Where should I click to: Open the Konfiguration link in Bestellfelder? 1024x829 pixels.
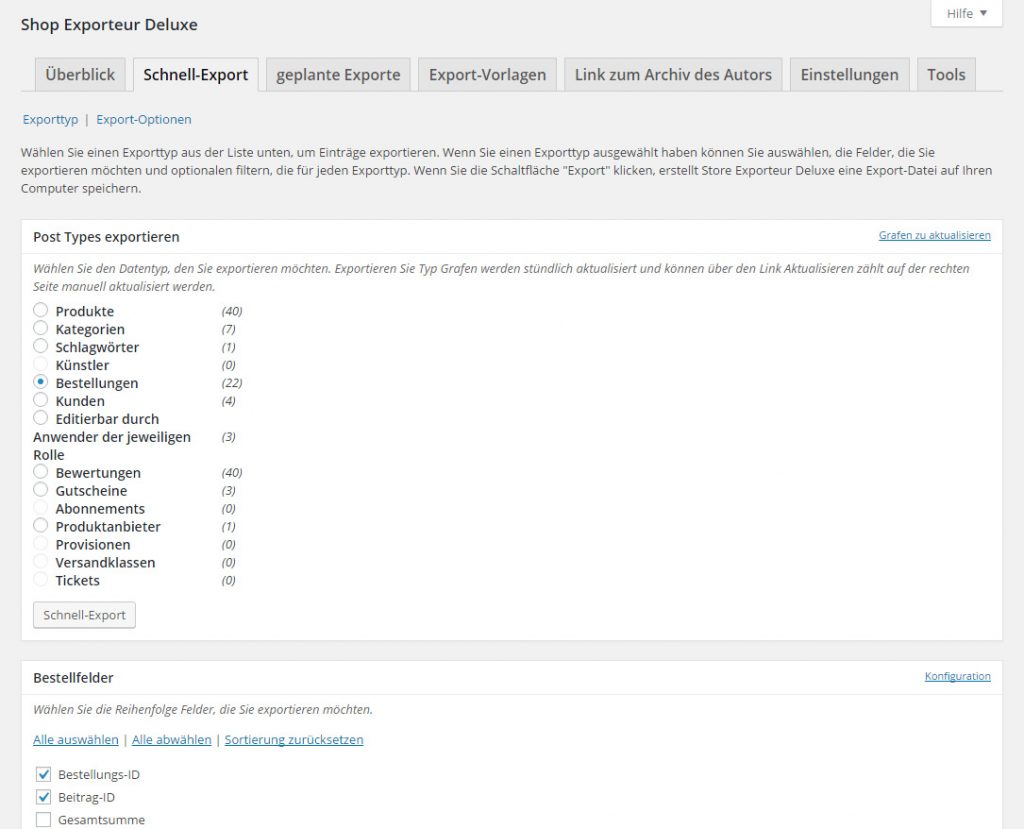coord(957,676)
